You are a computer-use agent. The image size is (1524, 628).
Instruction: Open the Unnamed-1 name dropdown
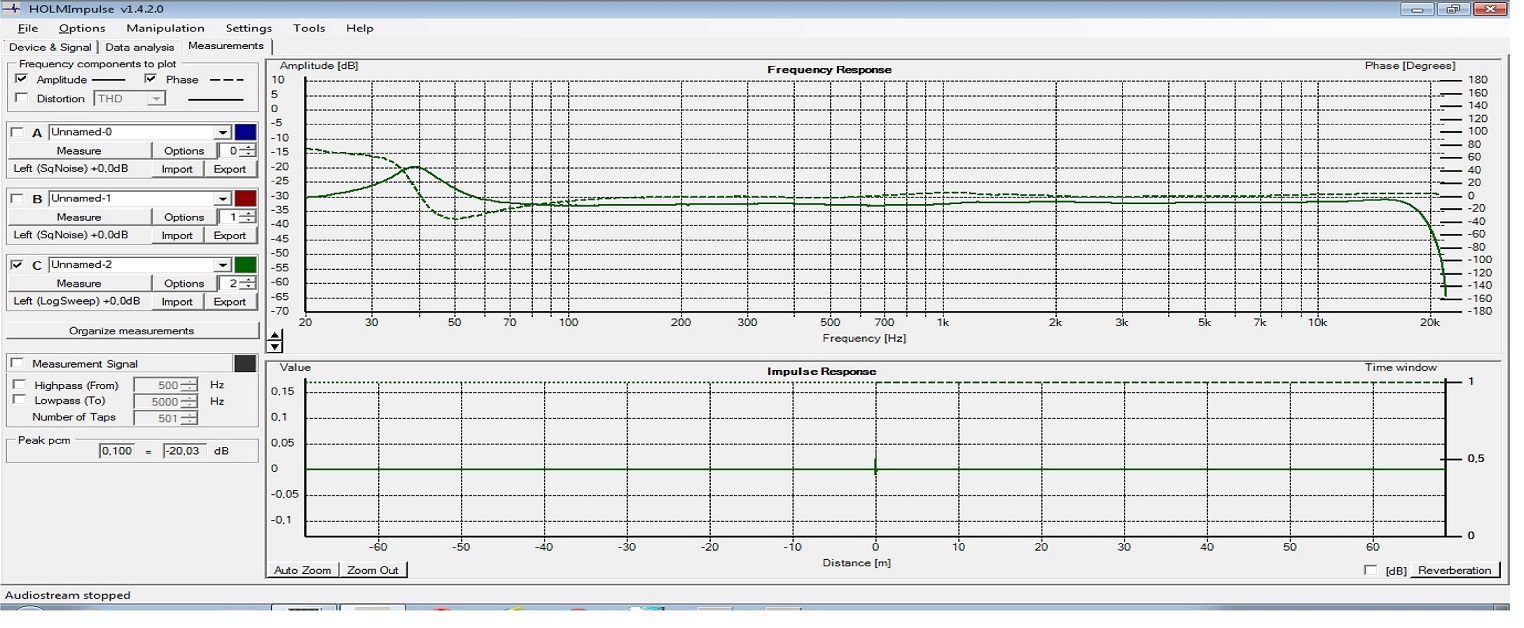click(222, 199)
